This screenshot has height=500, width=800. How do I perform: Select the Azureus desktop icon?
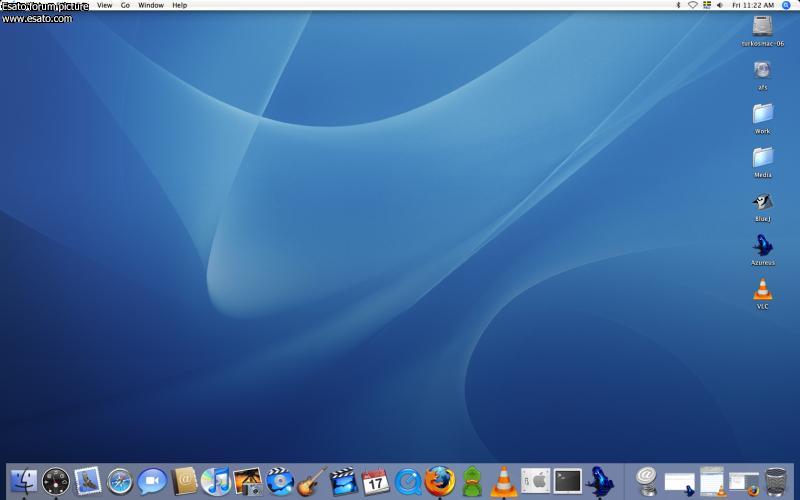[762, 247]
